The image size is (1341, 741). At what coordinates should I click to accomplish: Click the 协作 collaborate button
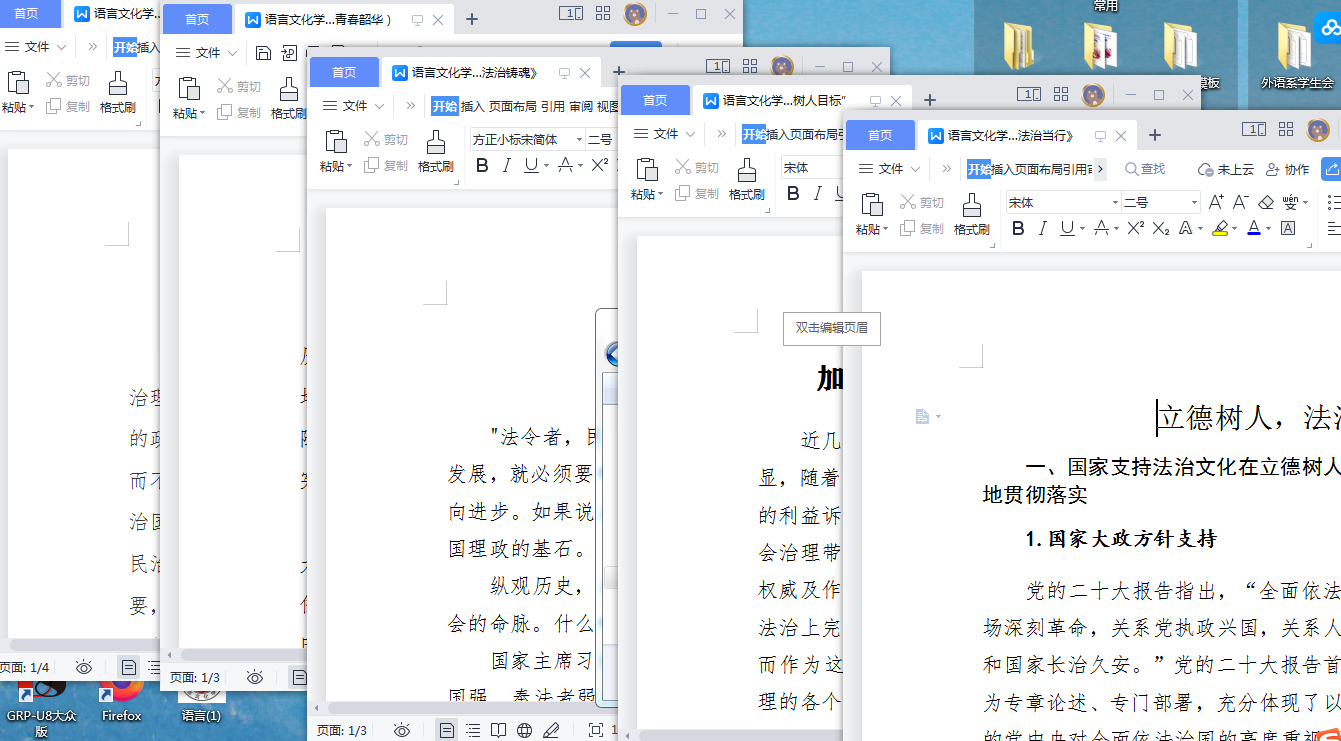tap(1287, 169)
